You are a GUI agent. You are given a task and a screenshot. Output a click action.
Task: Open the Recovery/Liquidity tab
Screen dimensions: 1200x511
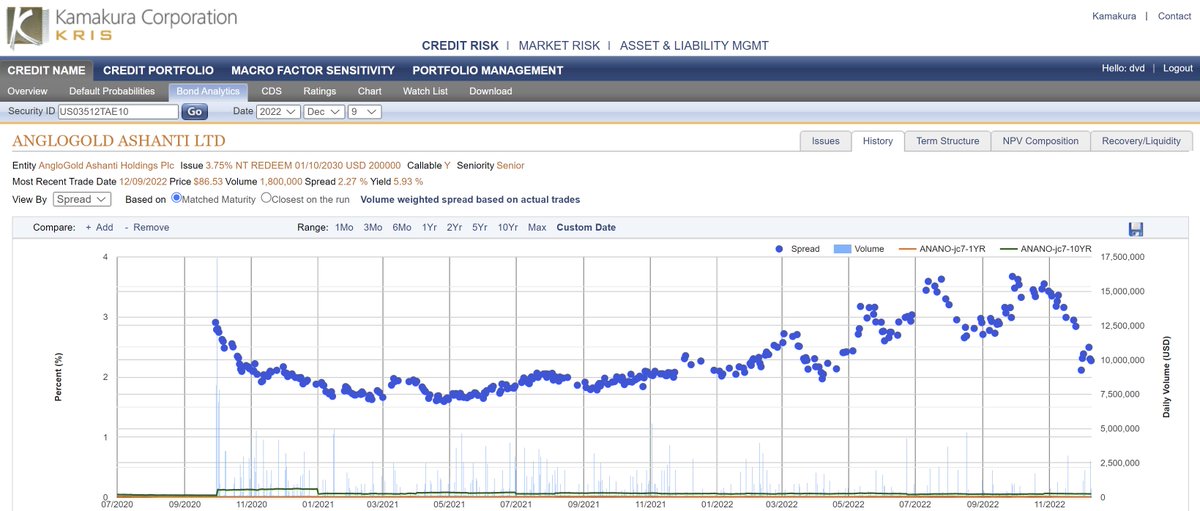coord(1141,141)
